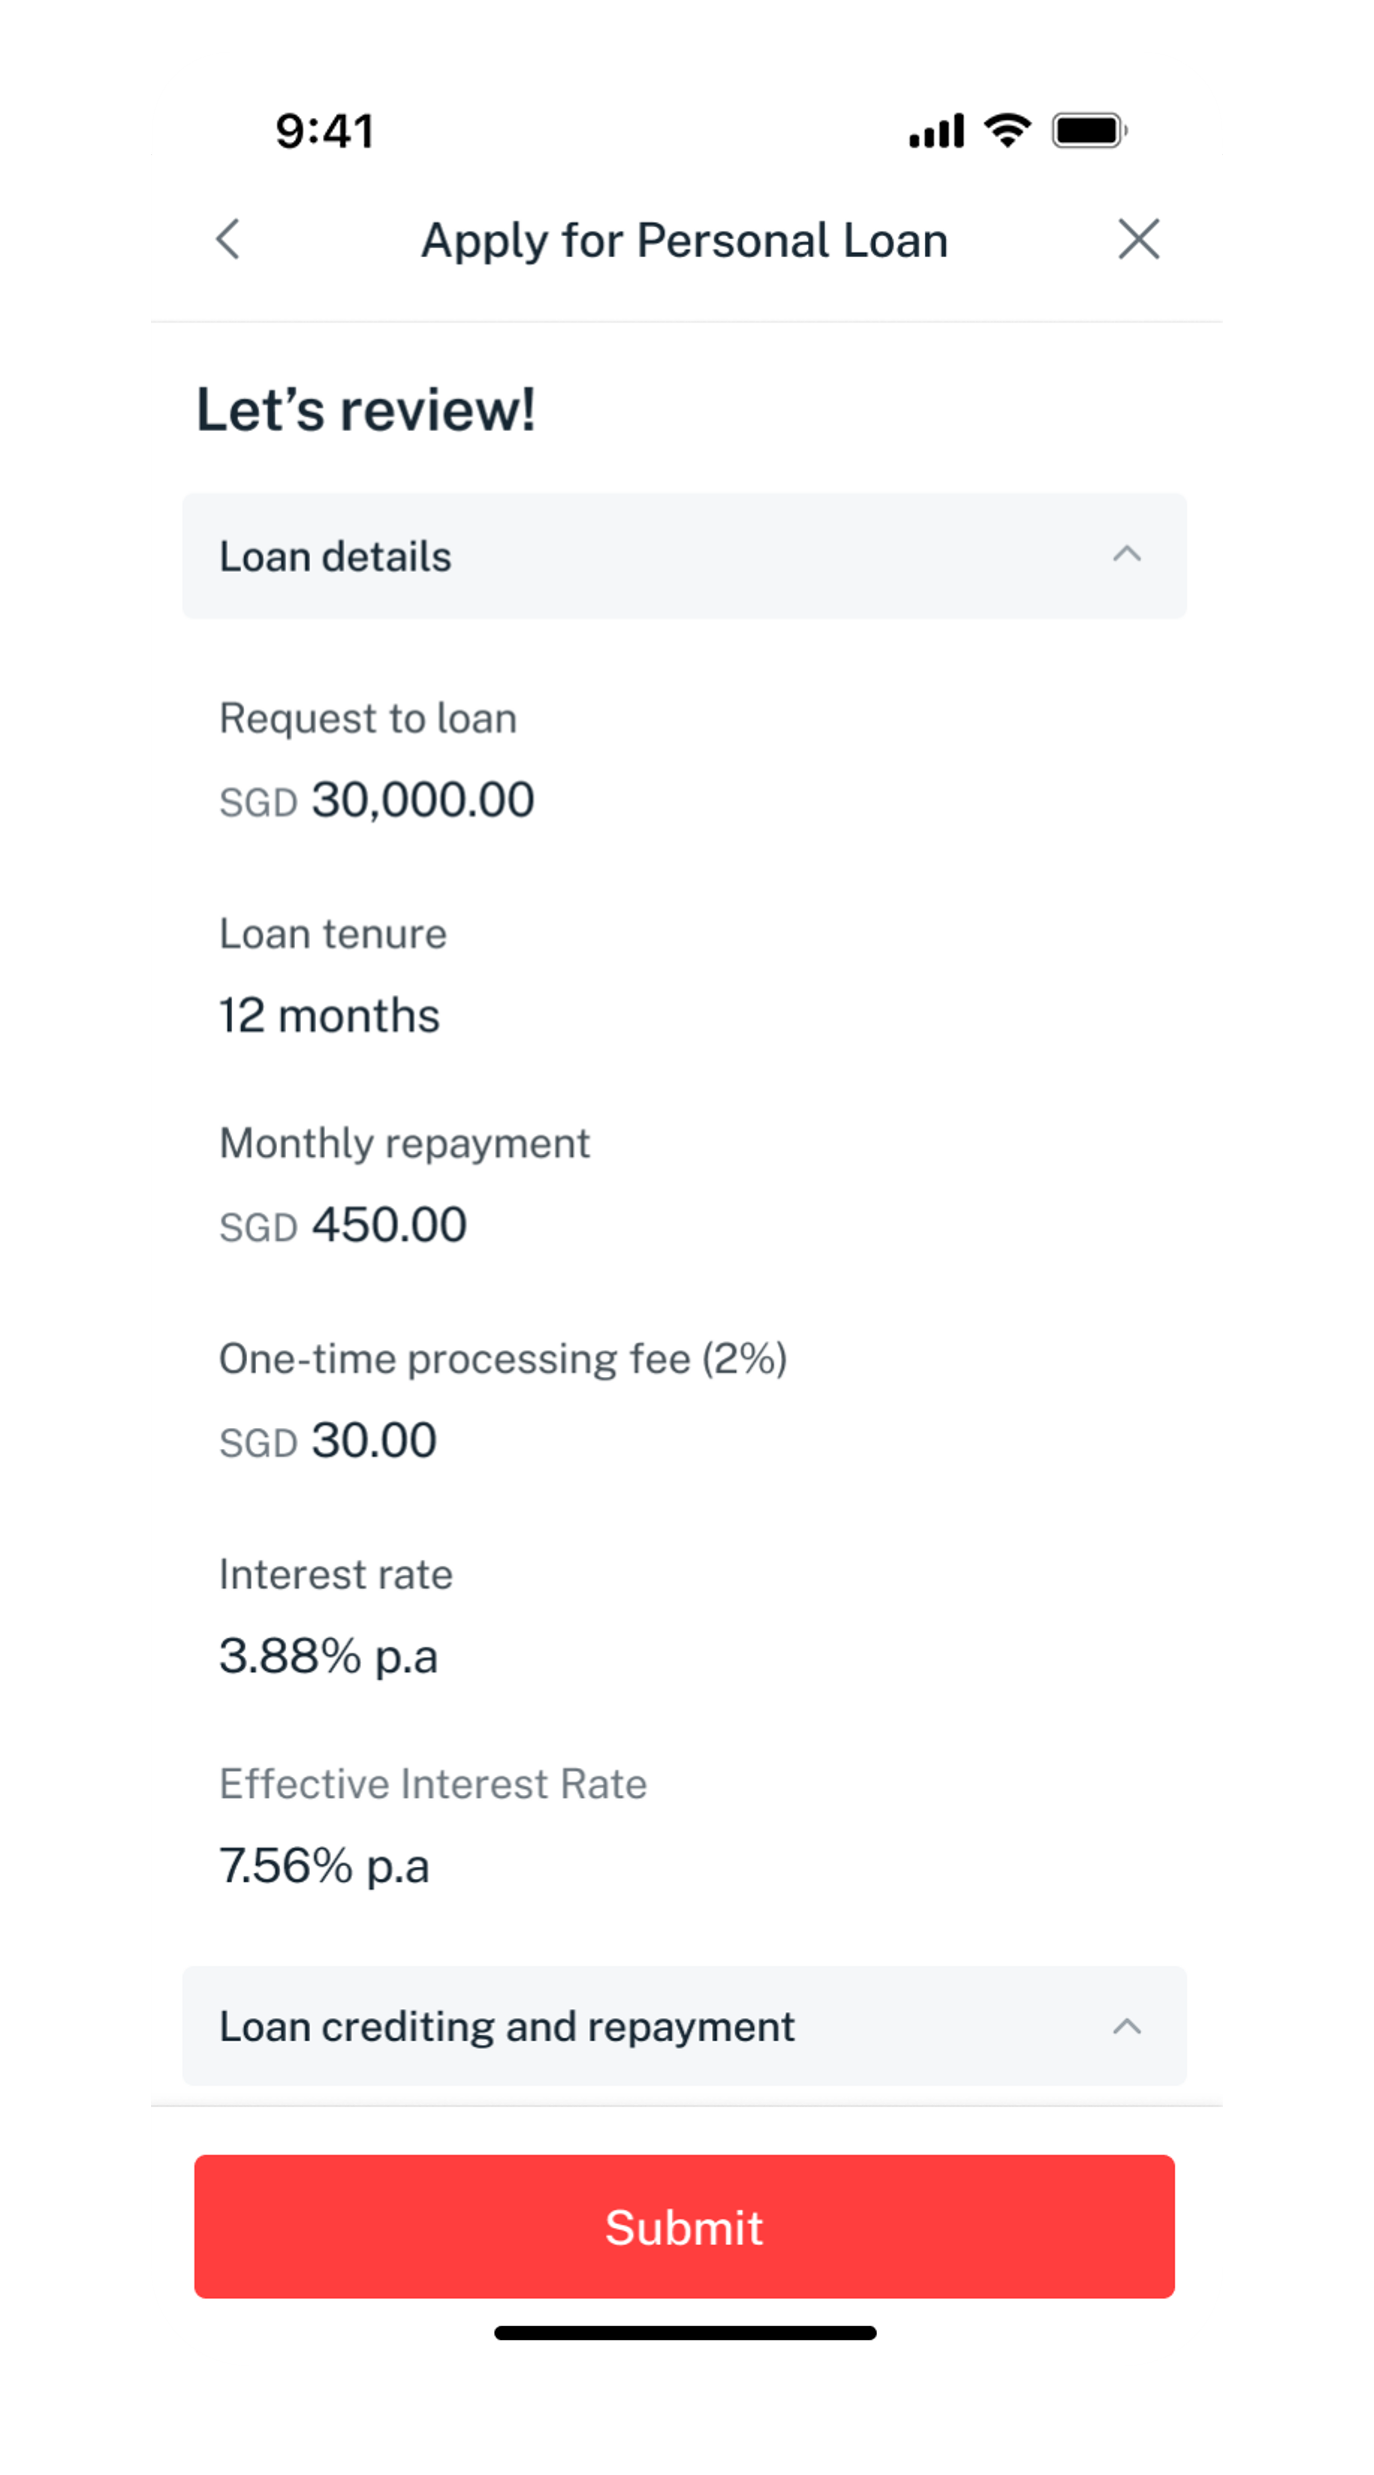This screenshot has width=1374, height=2475.
Task: Tap the Effective Interest Rate label
Action: (x=433, y=1784)
